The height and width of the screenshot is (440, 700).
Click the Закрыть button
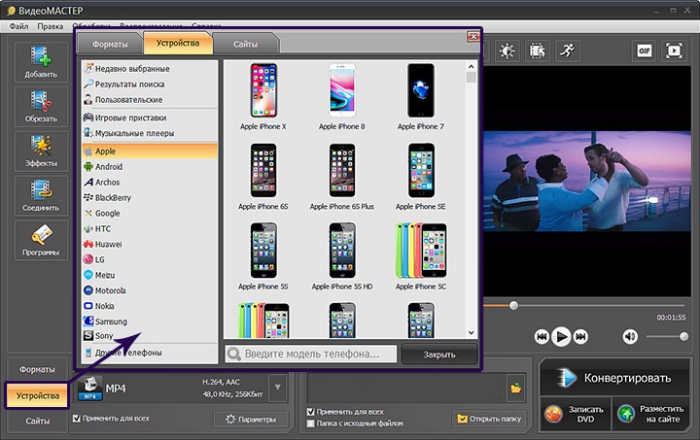tap(439, 354)
